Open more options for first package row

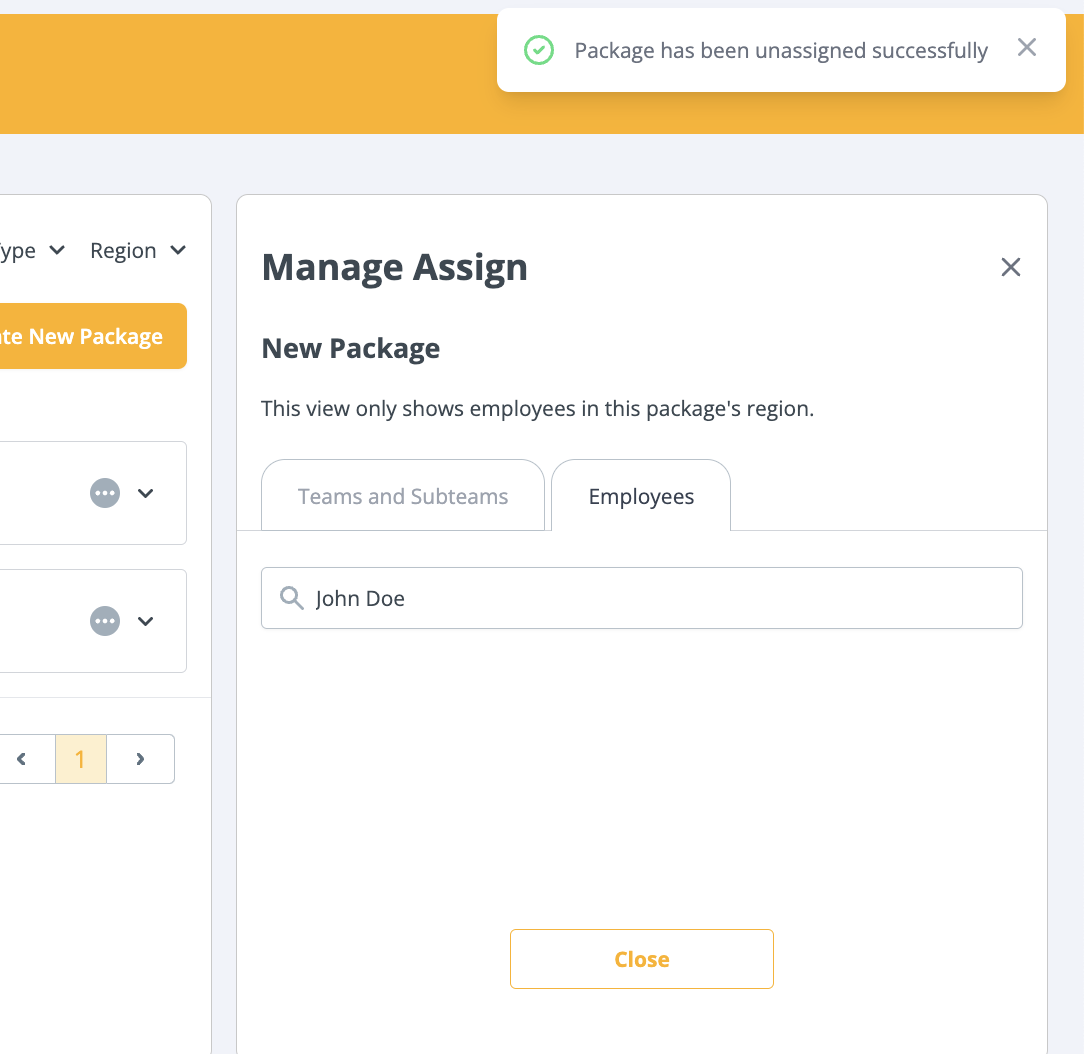click(105, 493)
